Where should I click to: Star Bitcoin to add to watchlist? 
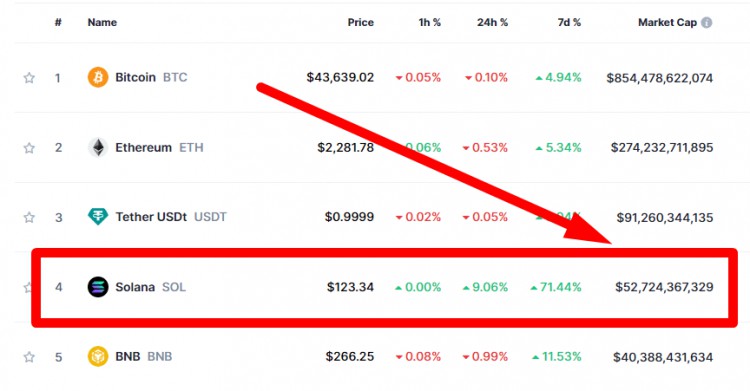click(29, 78)
